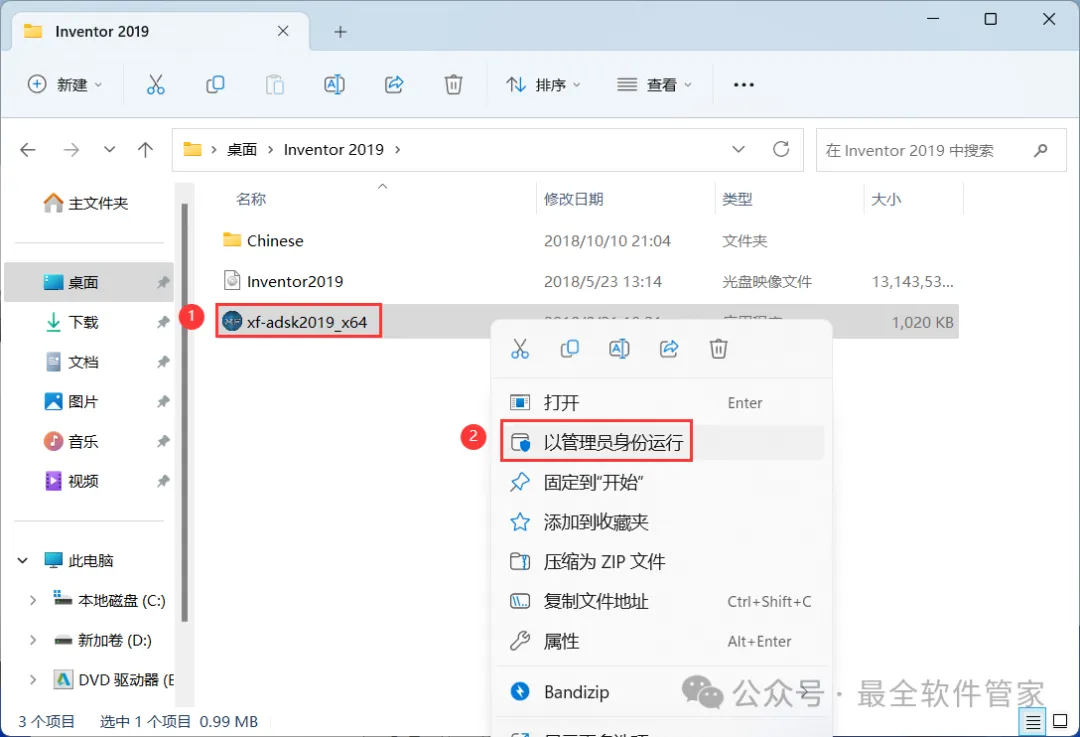Choose 以管理员身份运行 from context menu
1080x737 pixels.
point(661,442)
